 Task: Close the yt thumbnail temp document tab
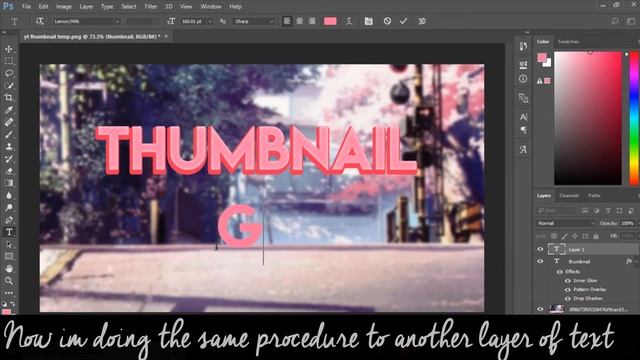click(x=166, y=36)
